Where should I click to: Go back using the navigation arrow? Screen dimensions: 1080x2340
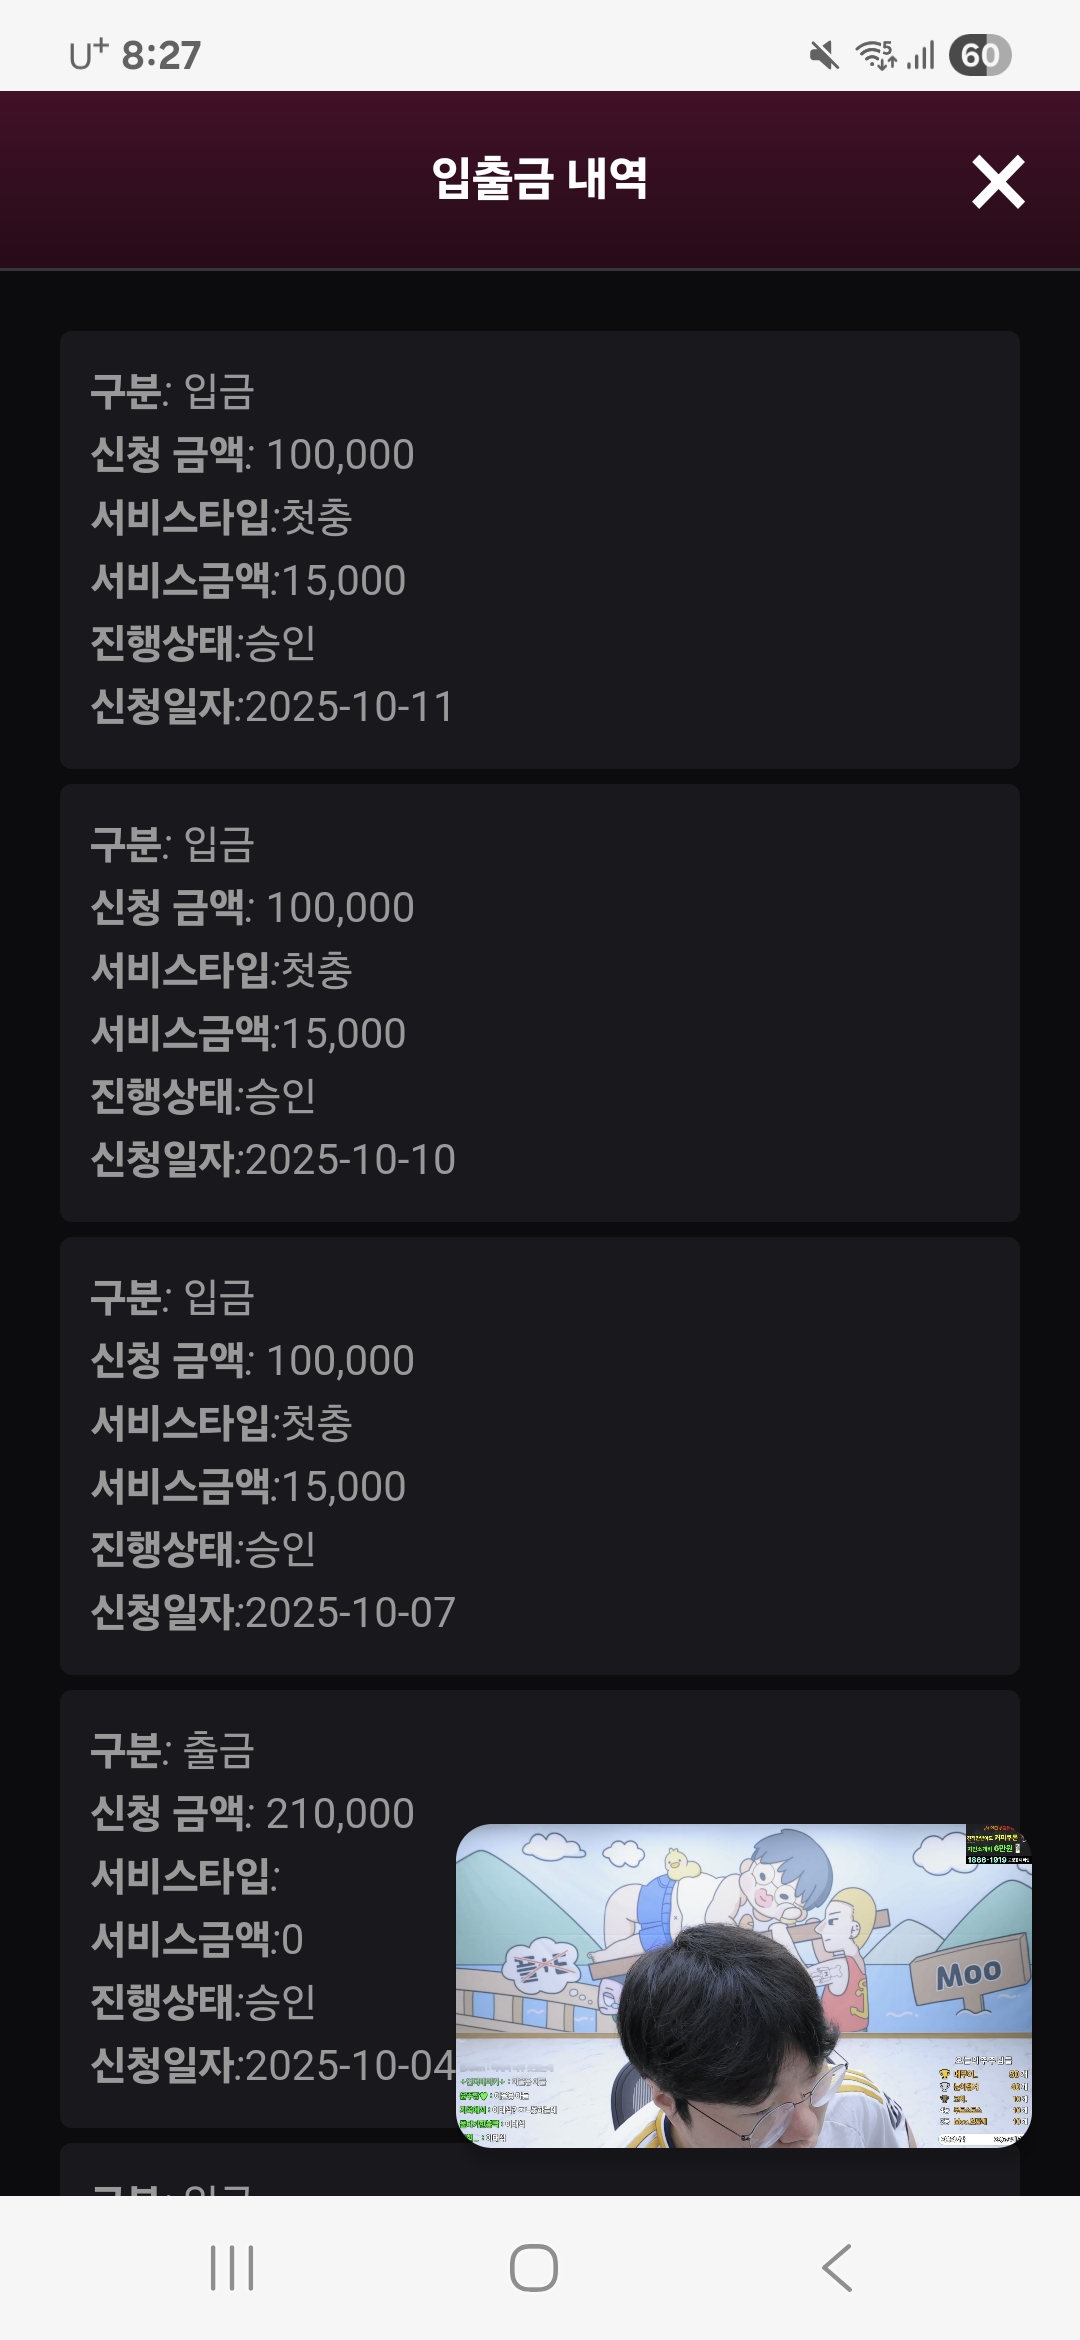837,2267
